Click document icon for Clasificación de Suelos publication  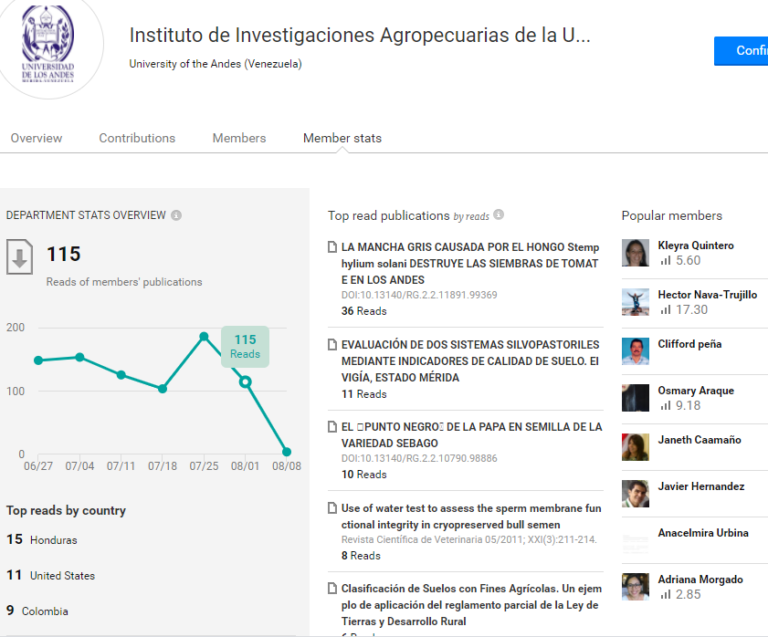coord(332,588)
